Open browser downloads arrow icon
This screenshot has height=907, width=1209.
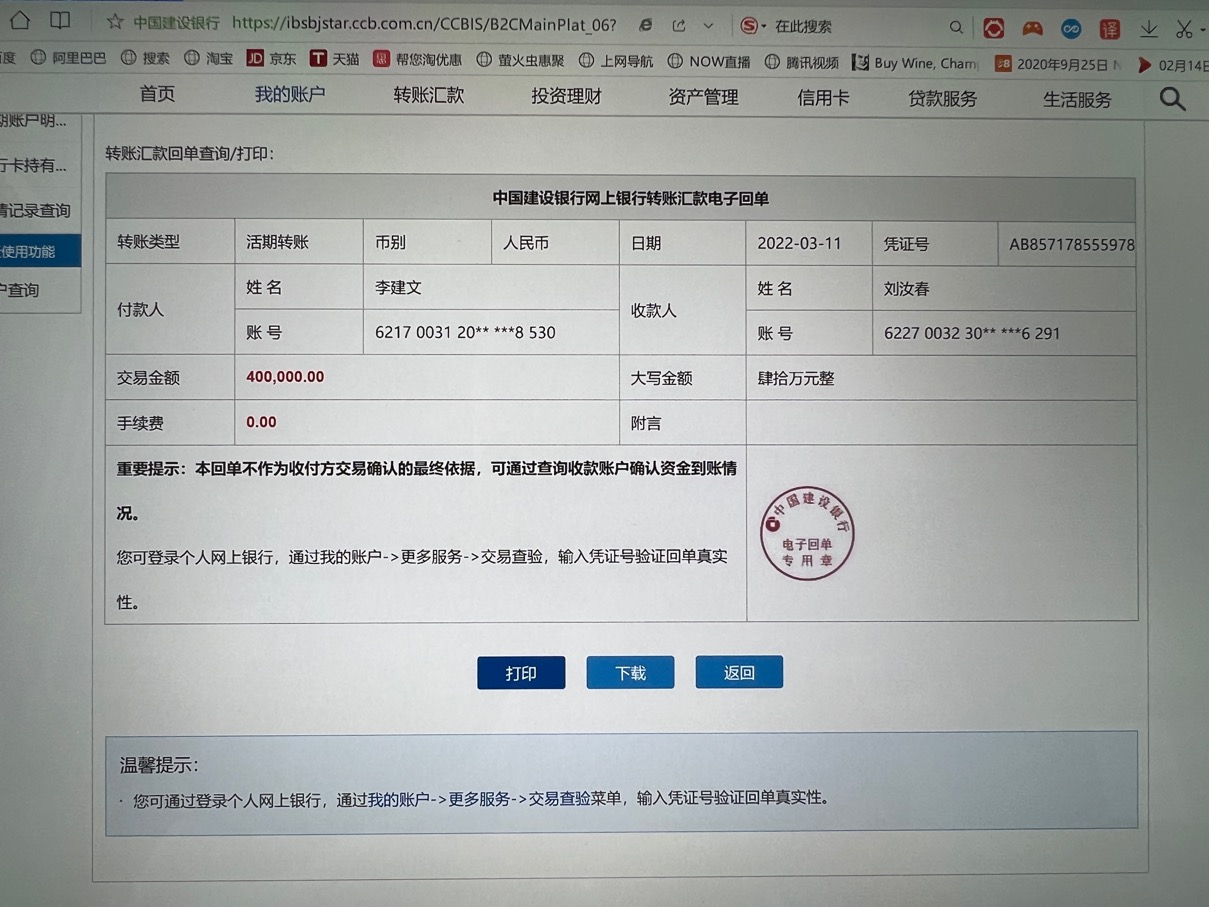[1149, 30]
